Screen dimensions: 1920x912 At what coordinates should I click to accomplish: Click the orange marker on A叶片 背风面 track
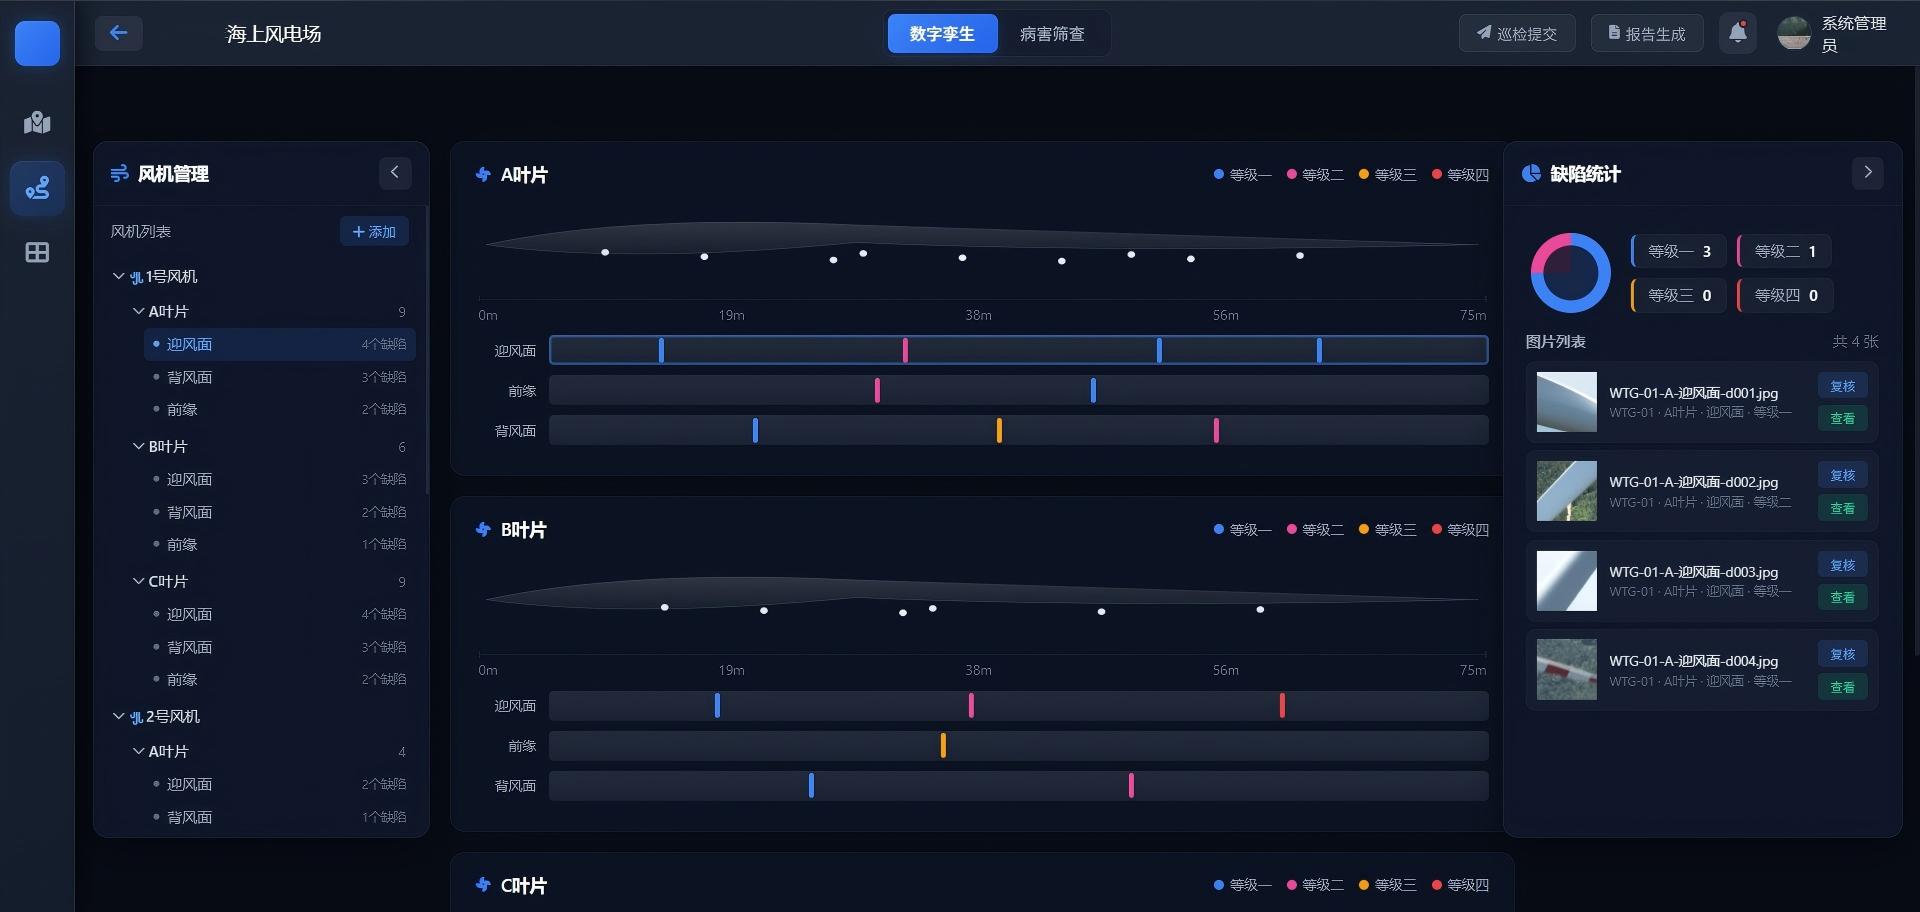(999, 430)
